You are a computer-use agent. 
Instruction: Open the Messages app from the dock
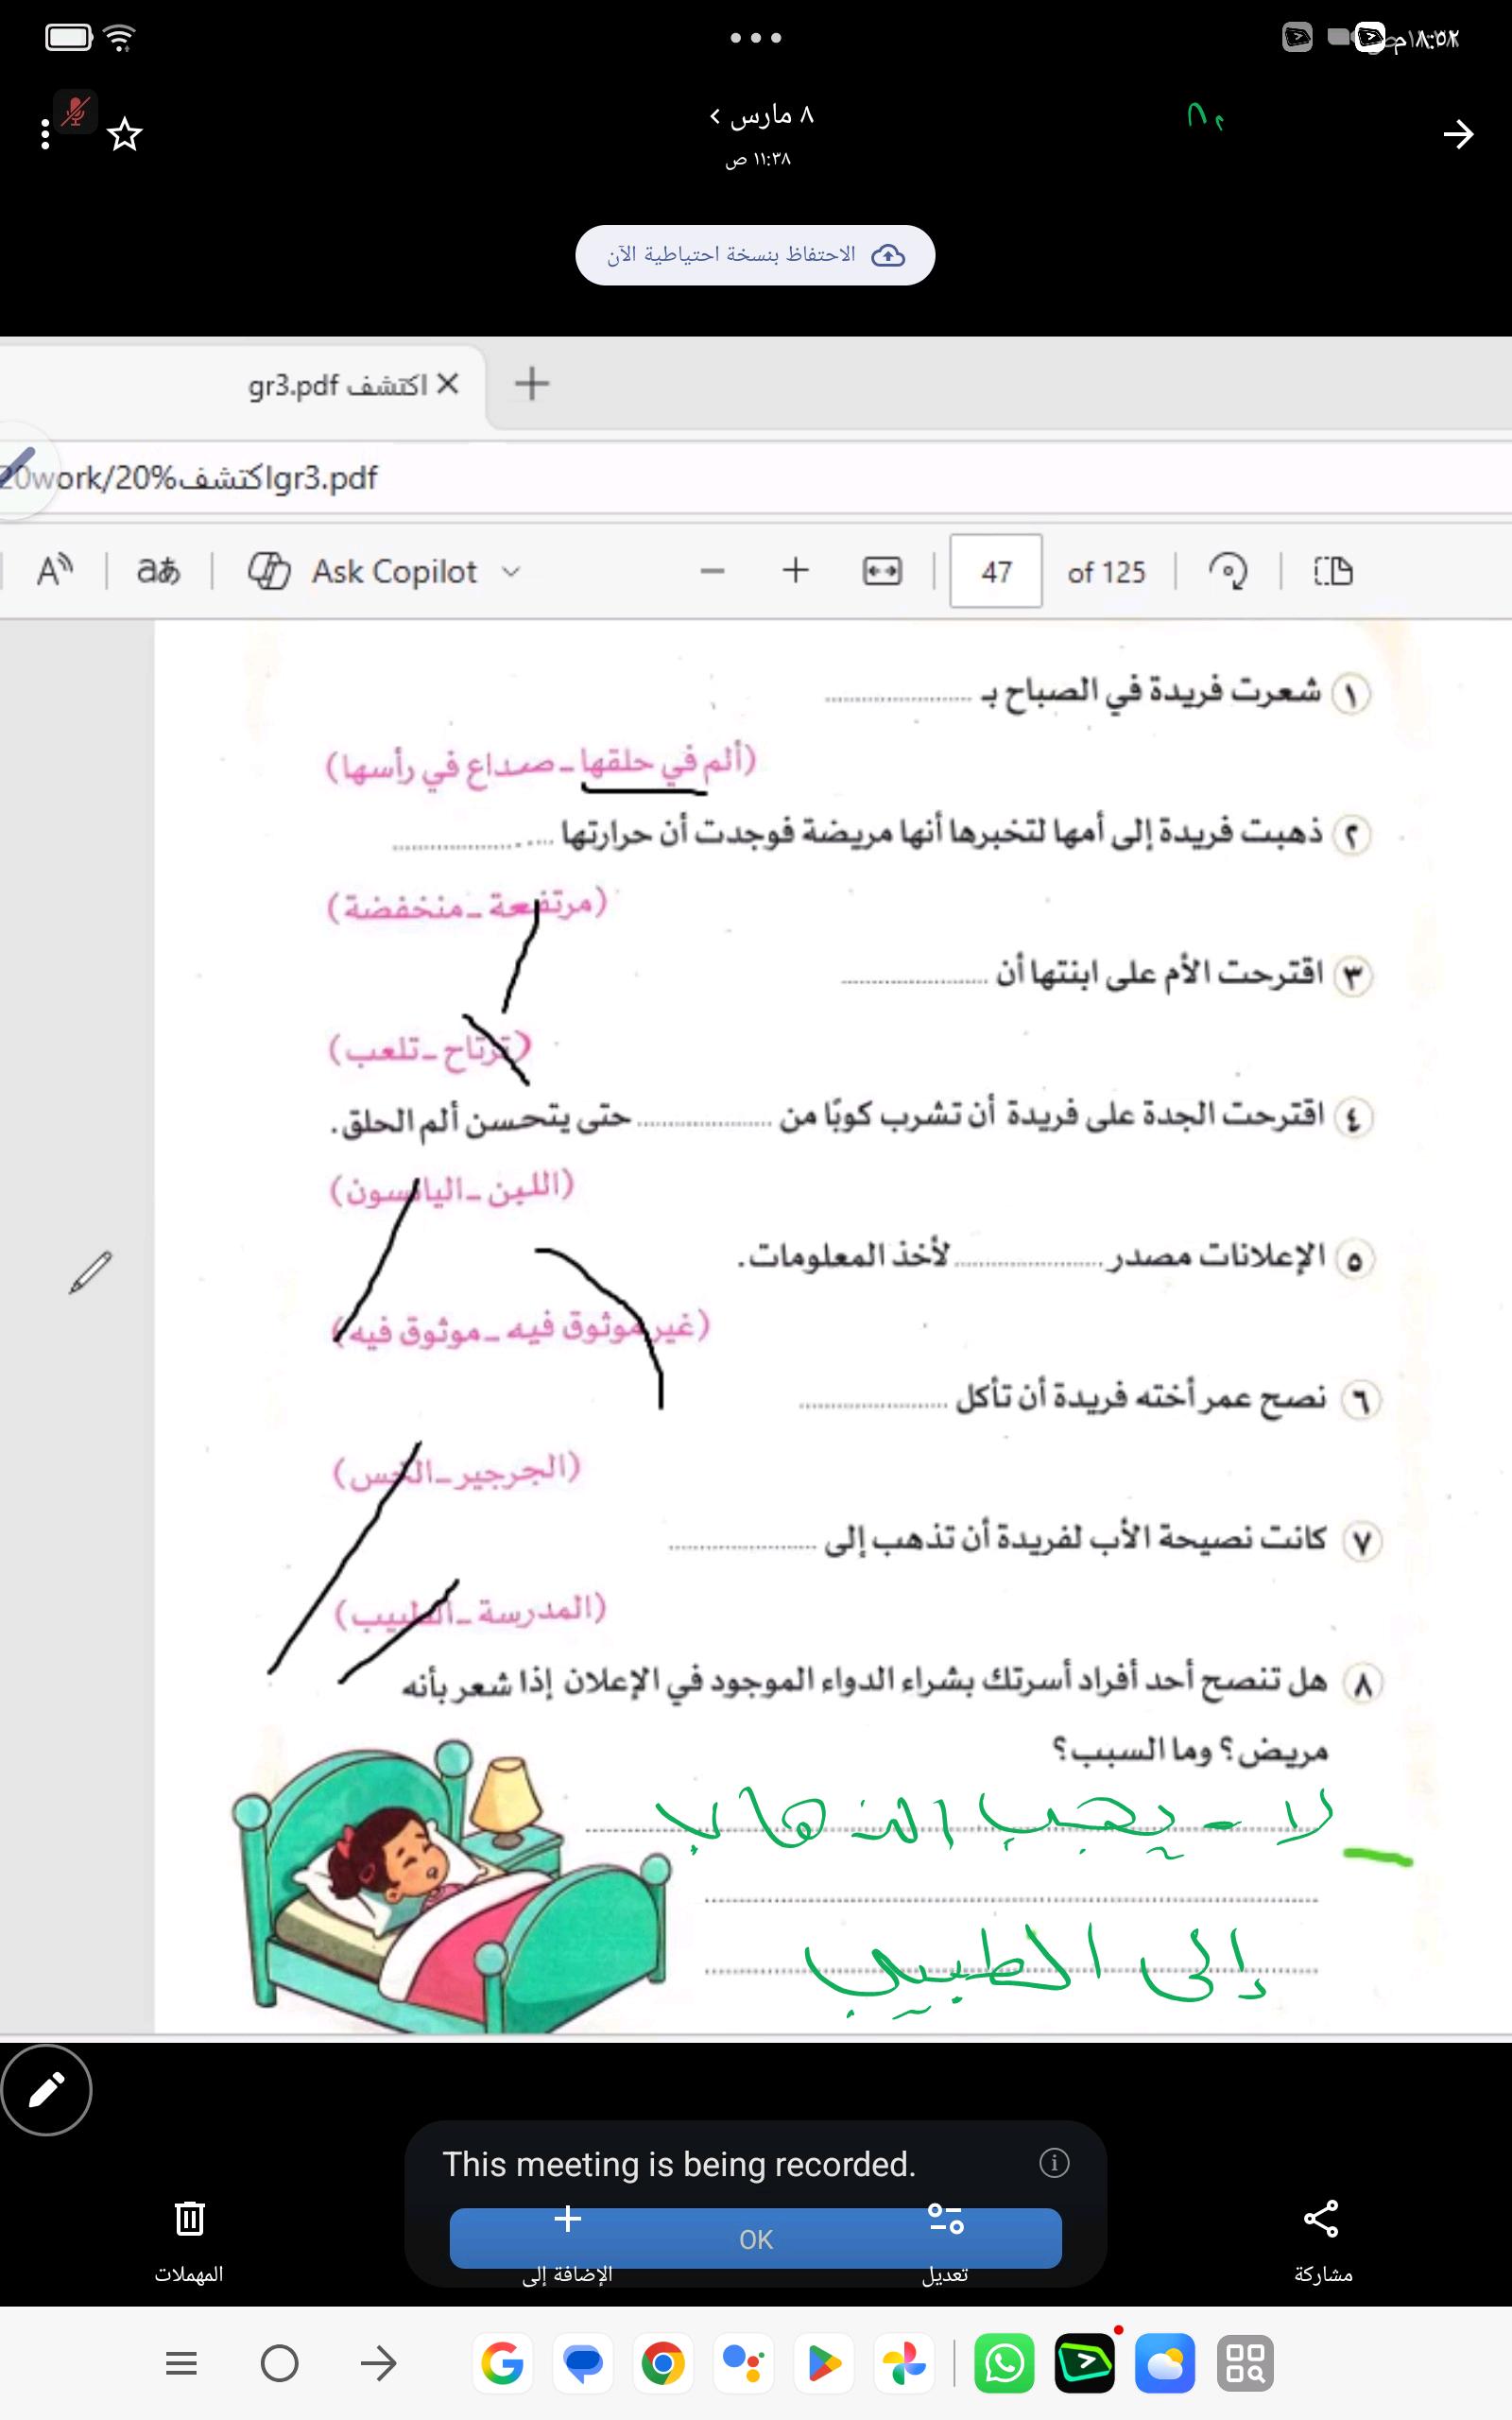click(583, 2363)
